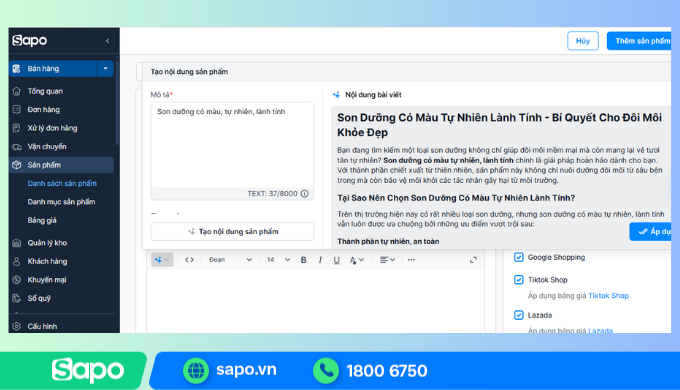Open the Bán hàng dropdown arrow
This screenshot has width=680, height=390.
pyautogui.click(x=105, y=69)
